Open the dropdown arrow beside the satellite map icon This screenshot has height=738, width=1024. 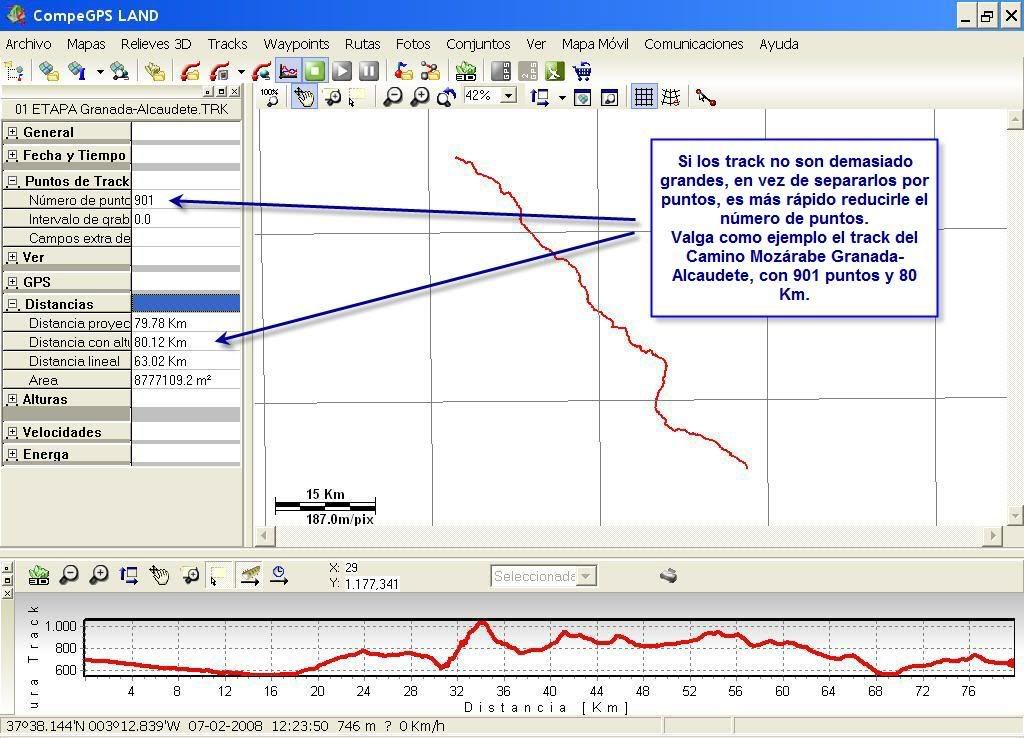[x=100, y=71]
